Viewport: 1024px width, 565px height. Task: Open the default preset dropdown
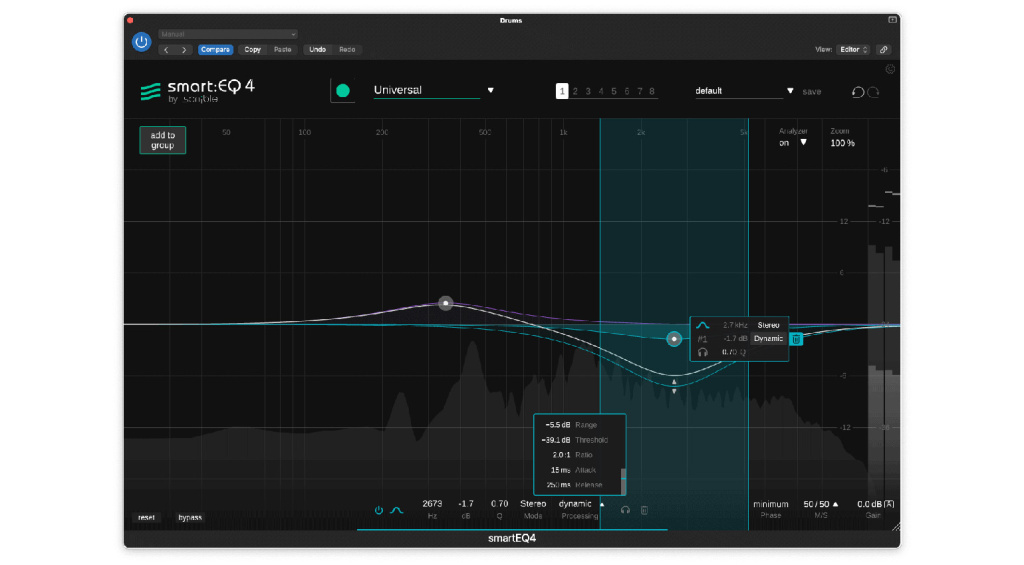click(x=744, y=91)
